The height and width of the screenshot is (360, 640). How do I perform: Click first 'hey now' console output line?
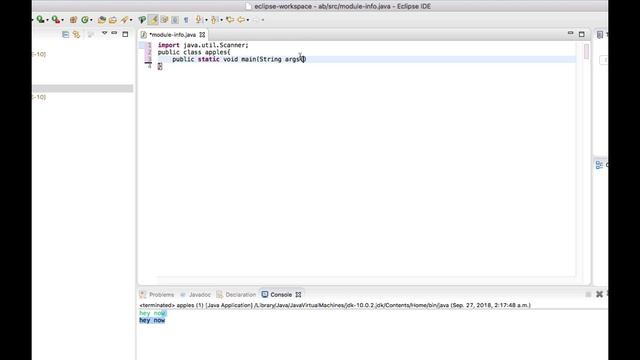152,313
